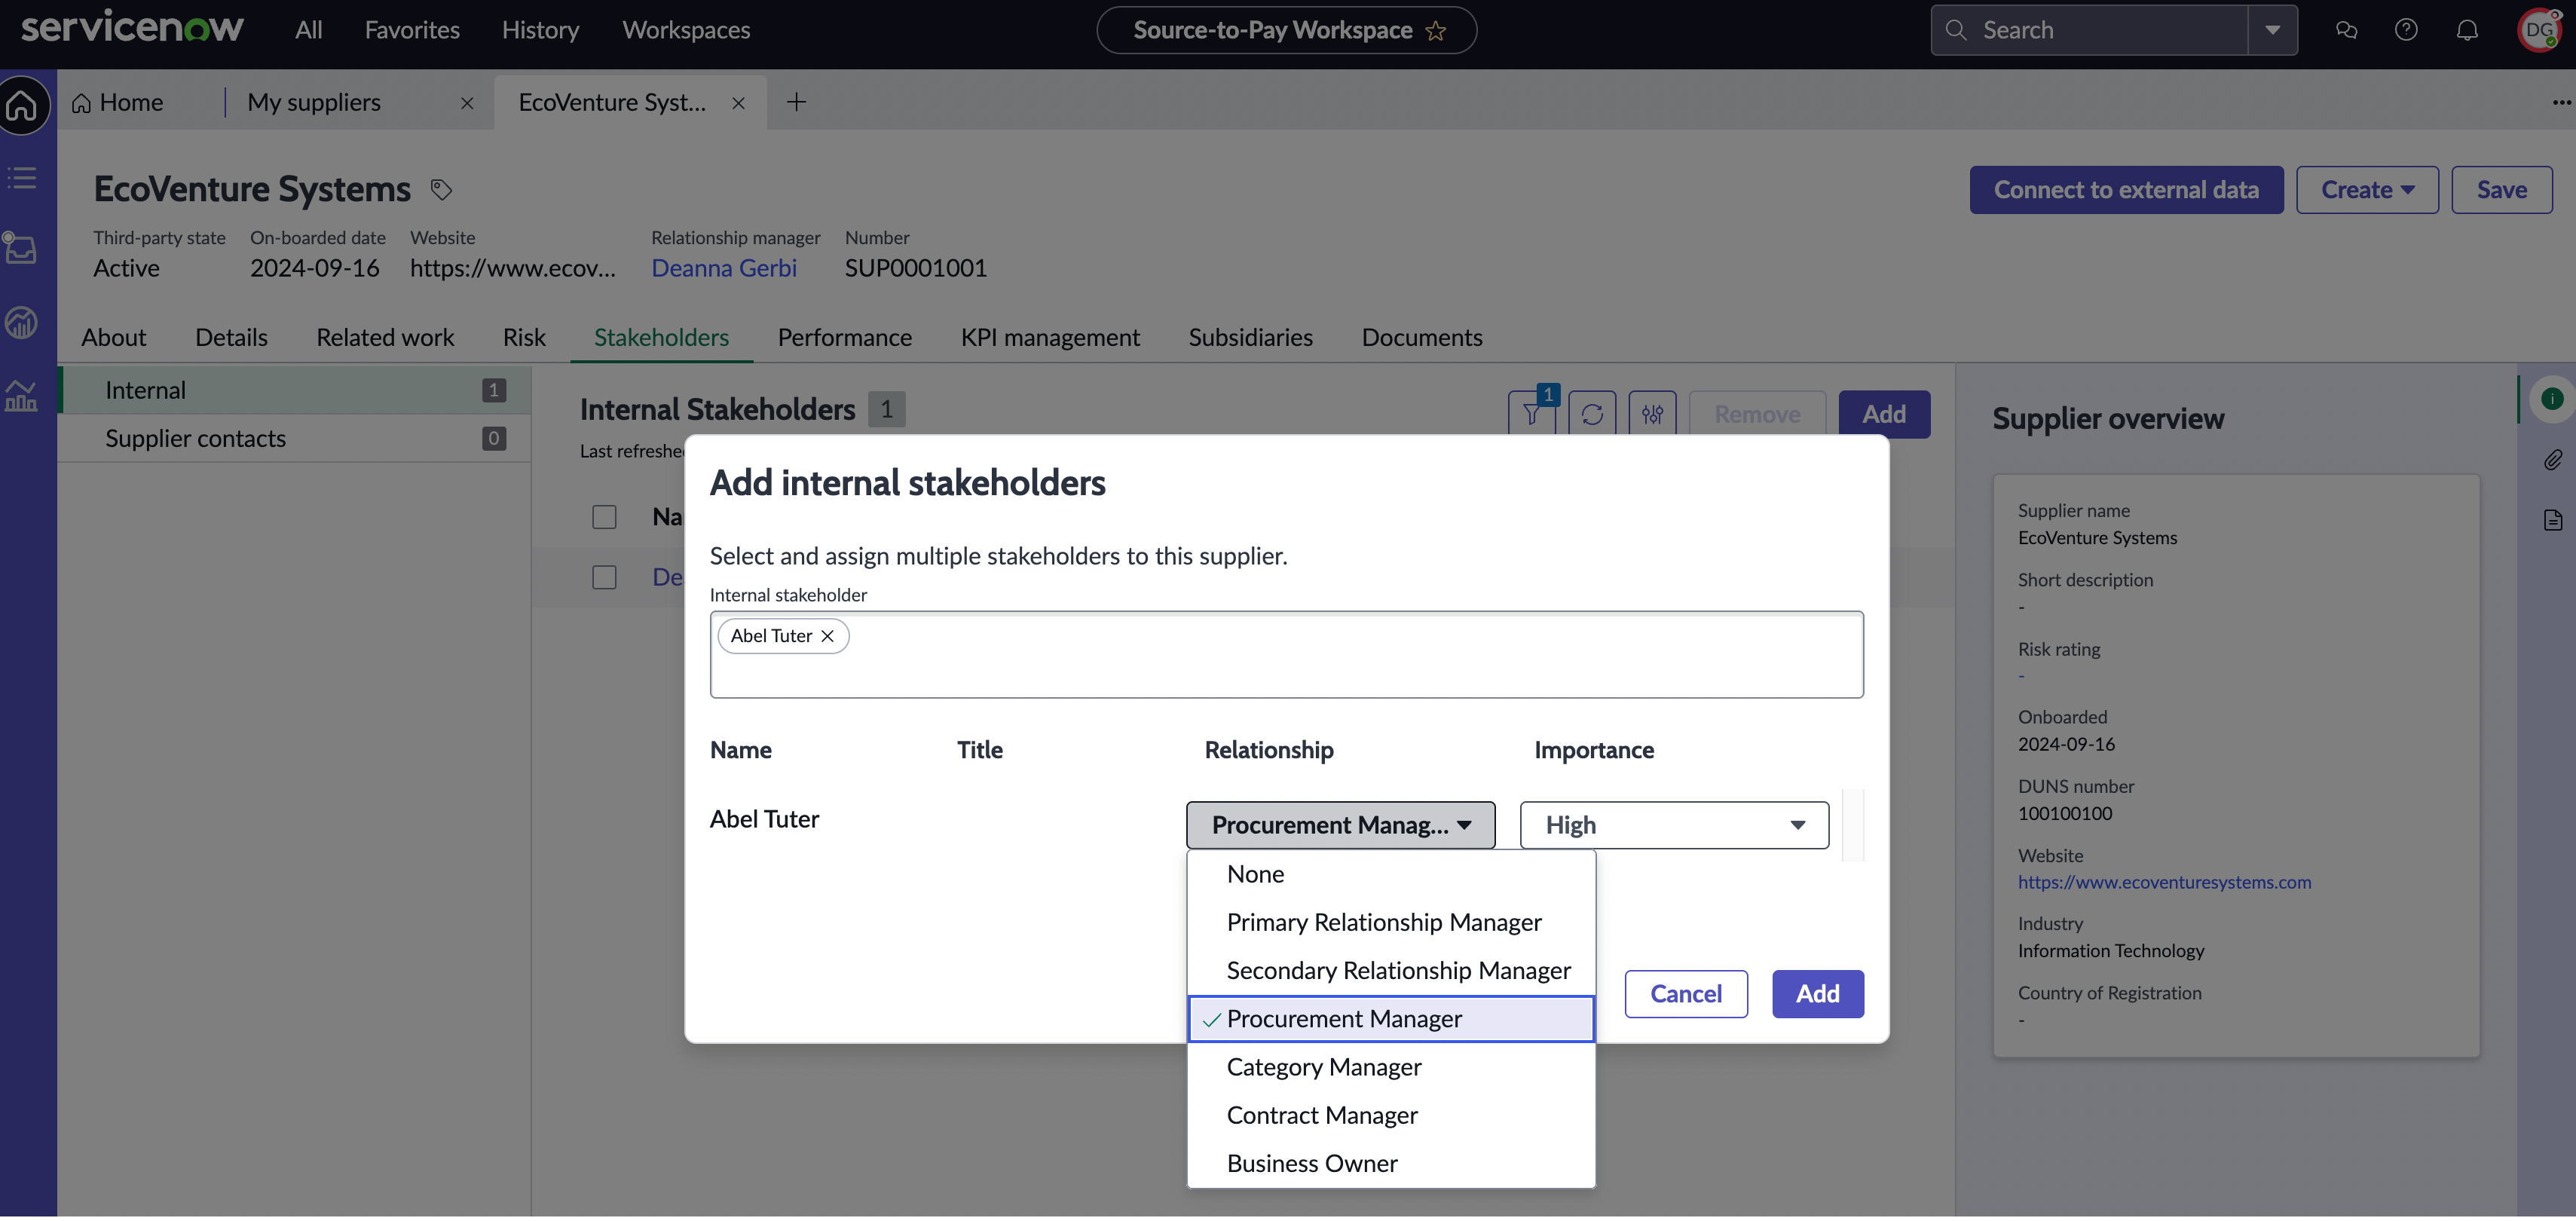The image size is (2576, 1221).
Task: Click the ServiceNow logo
Action: coord(132,28)
